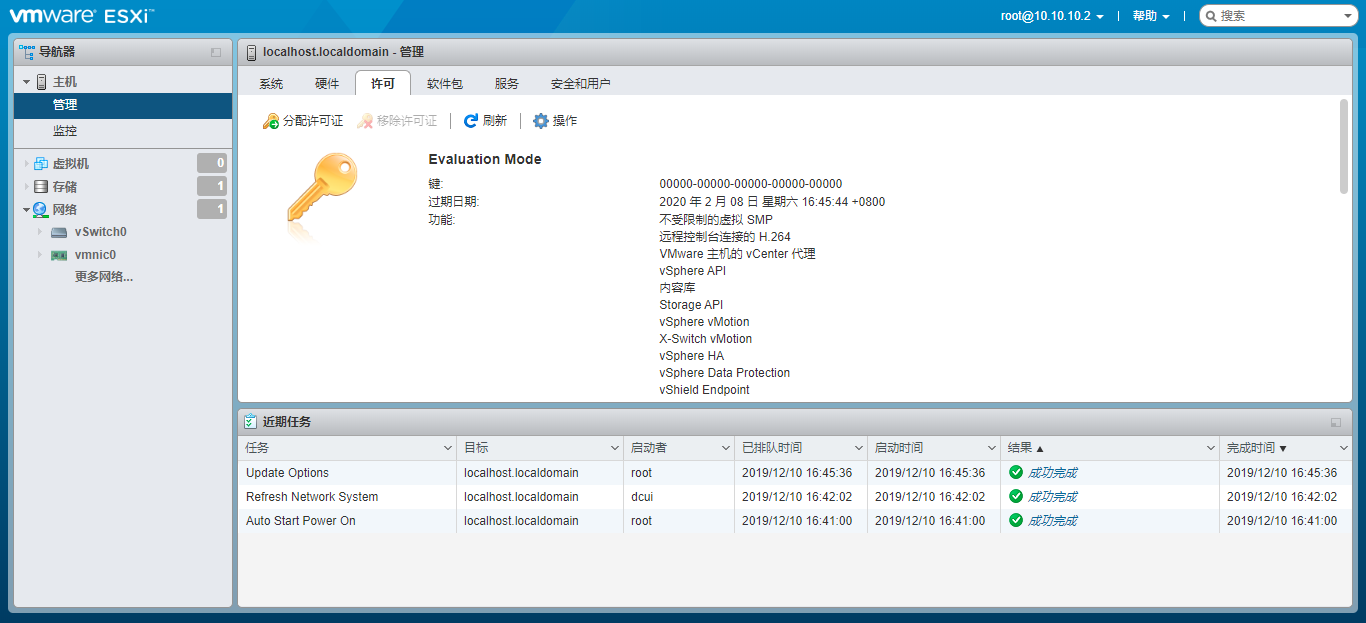Switch to the 软件包 tab
The width and height of the screenshot is (1366, 623).
445,84
